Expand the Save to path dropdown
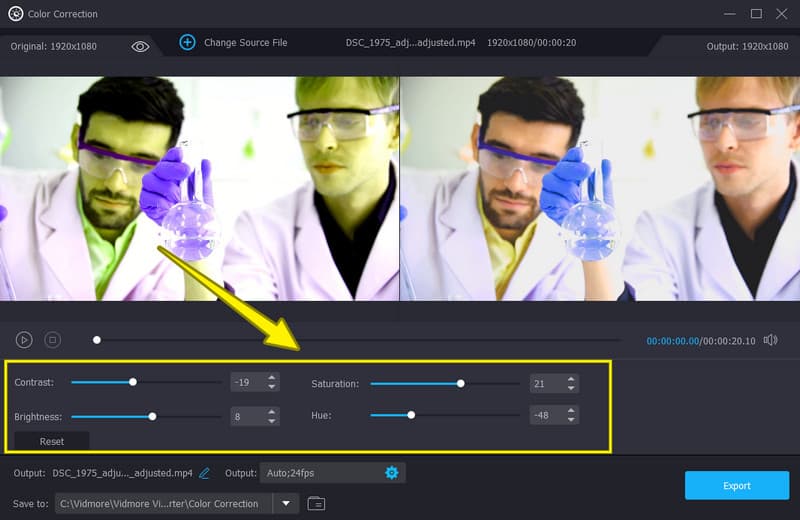 coord(286,503)
